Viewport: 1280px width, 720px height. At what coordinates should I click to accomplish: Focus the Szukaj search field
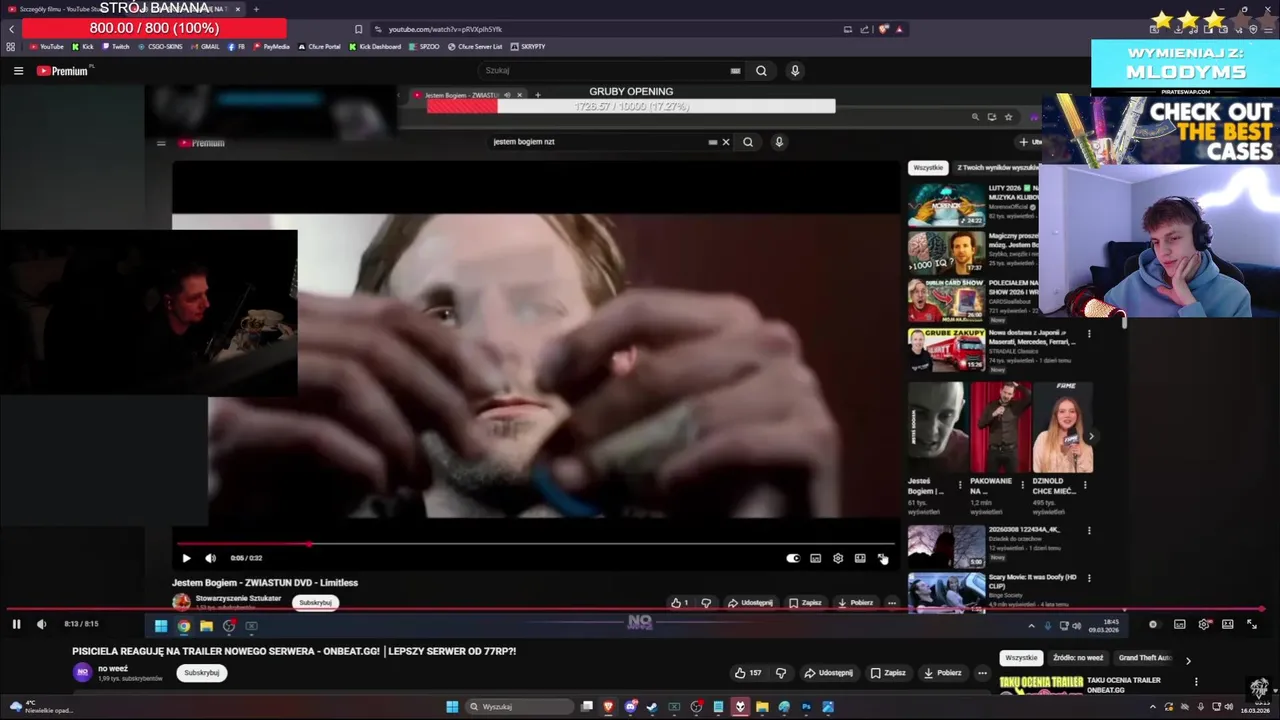(605, 71)
